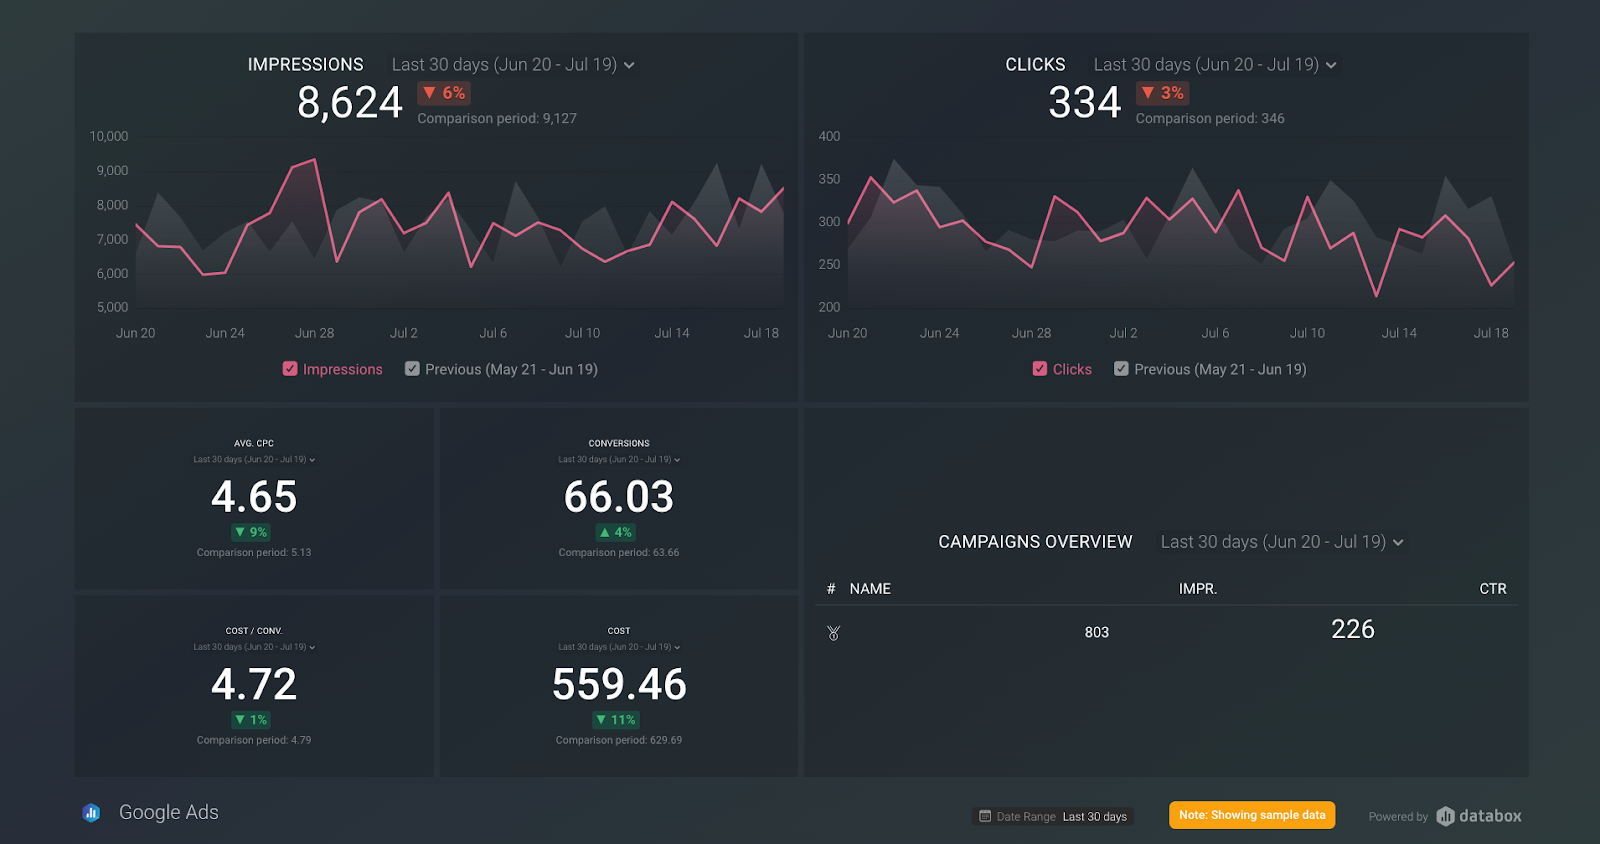The width and height of the screenshot is (1600, 844).
Task: Click the red 6% decrease indicator
Action: [444, 93]
